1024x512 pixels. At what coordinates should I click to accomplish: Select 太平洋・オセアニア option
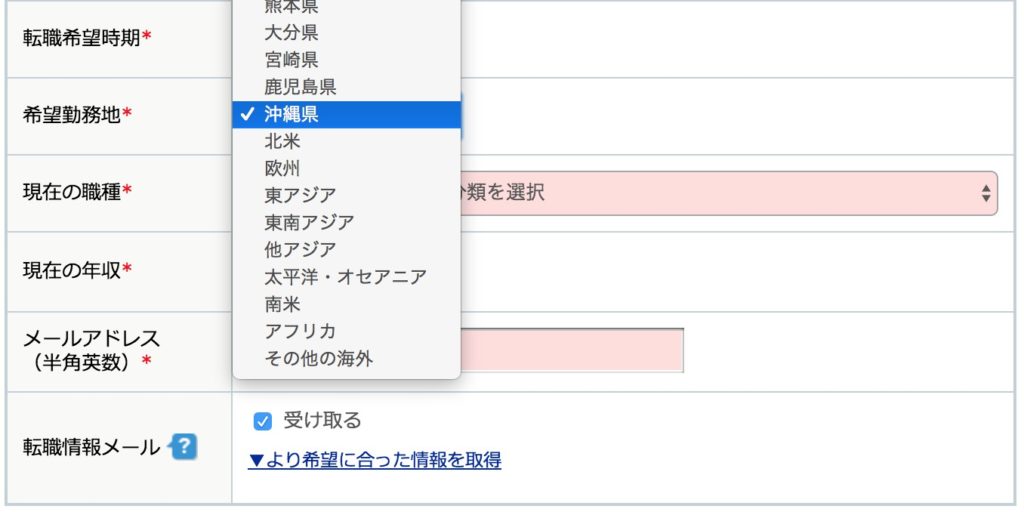click(x=347, y=278)
